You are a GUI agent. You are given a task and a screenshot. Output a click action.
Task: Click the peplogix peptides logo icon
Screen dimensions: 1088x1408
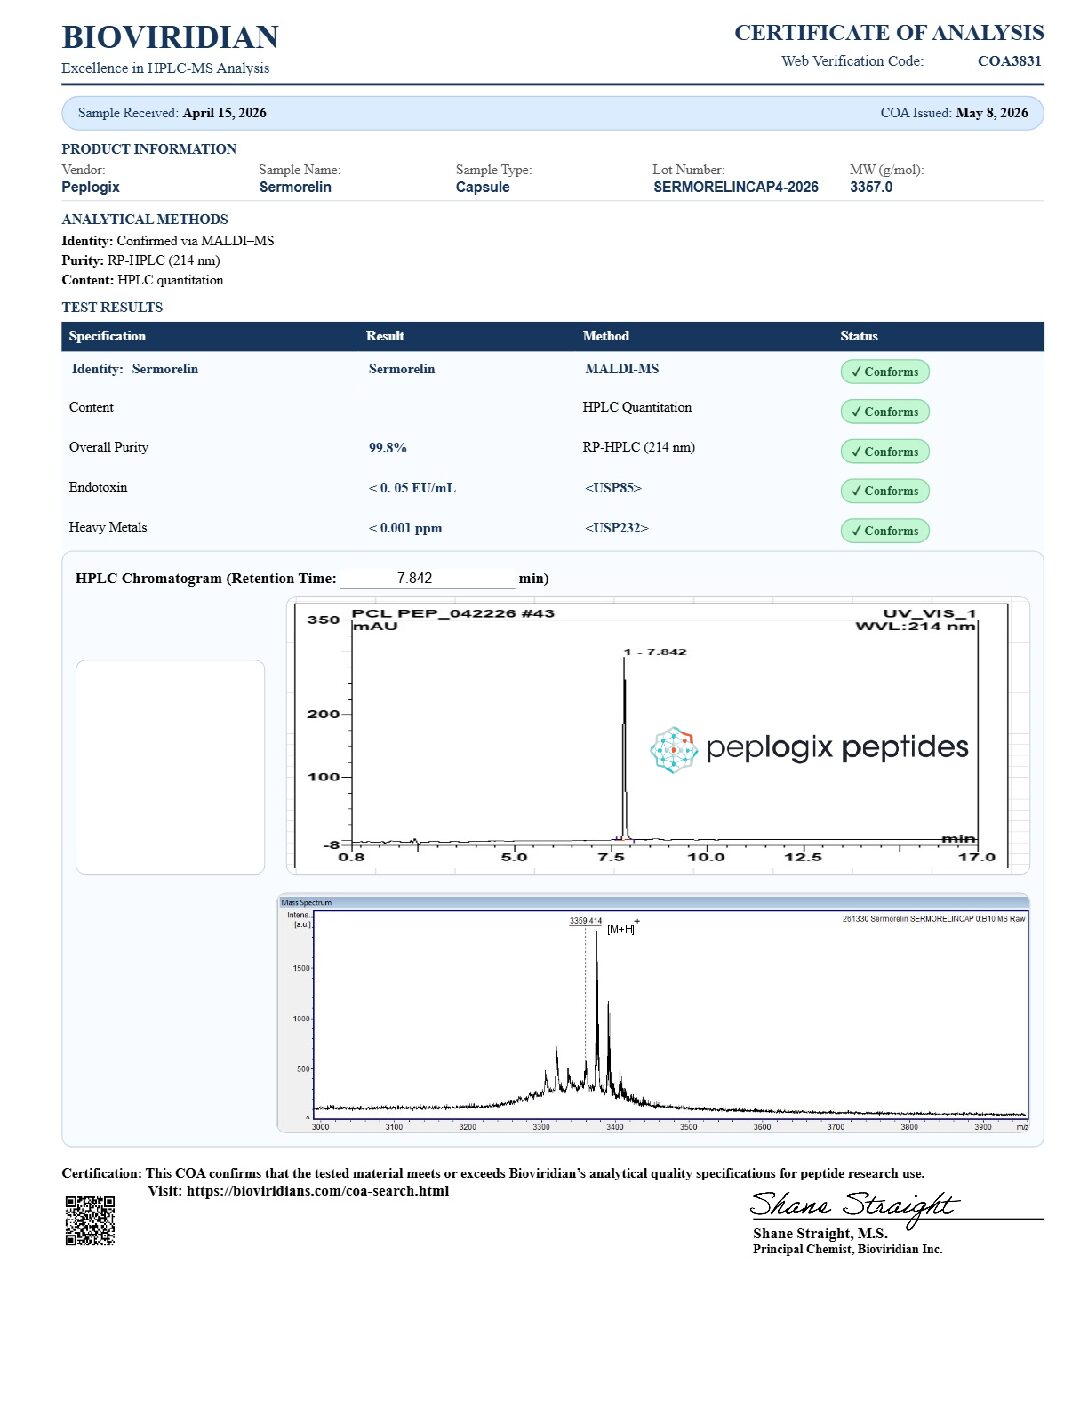coord(673,749)
